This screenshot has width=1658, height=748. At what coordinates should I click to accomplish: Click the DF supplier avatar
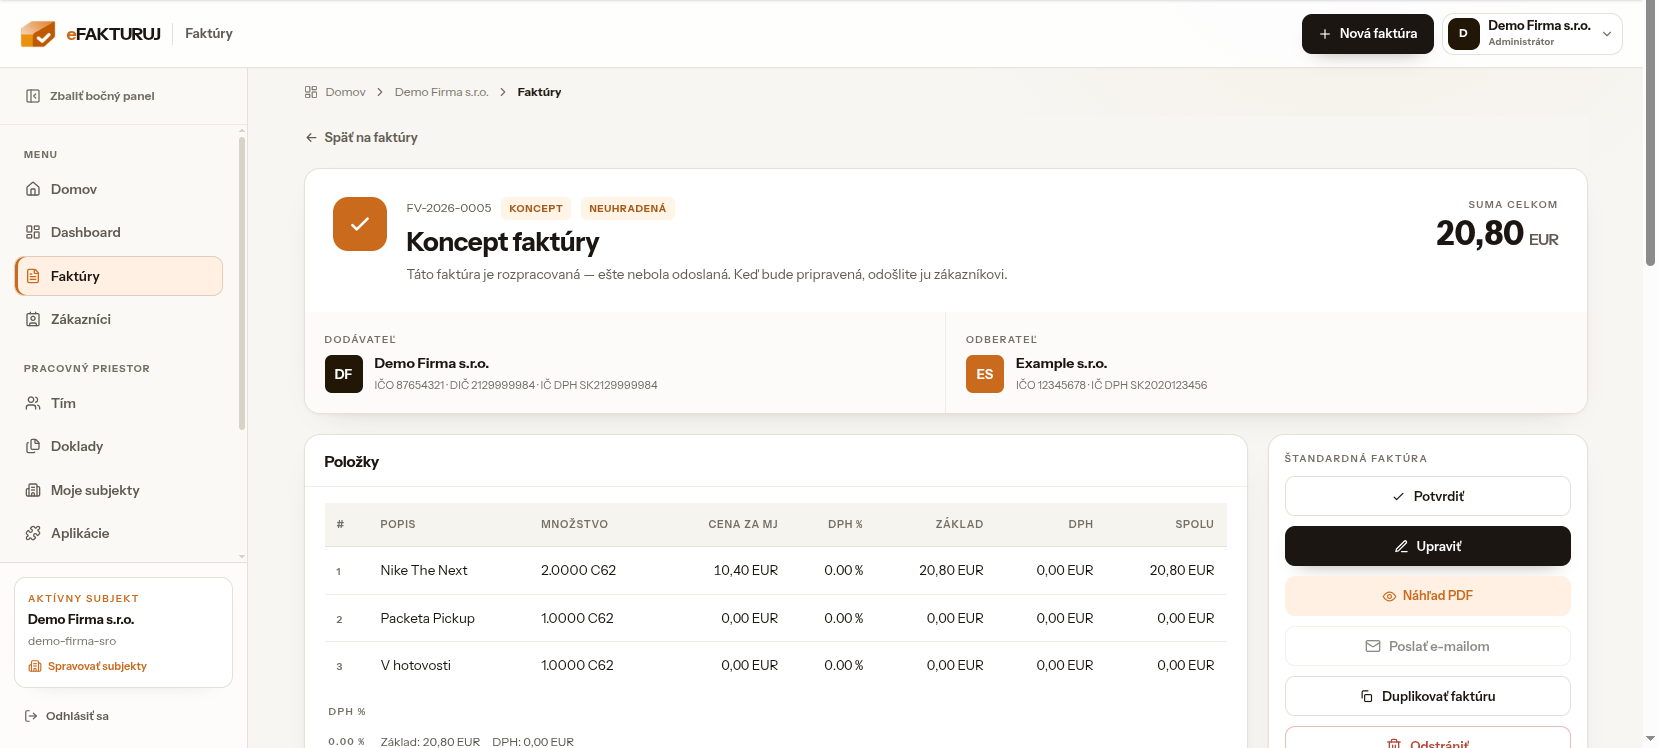click(344, 374)
